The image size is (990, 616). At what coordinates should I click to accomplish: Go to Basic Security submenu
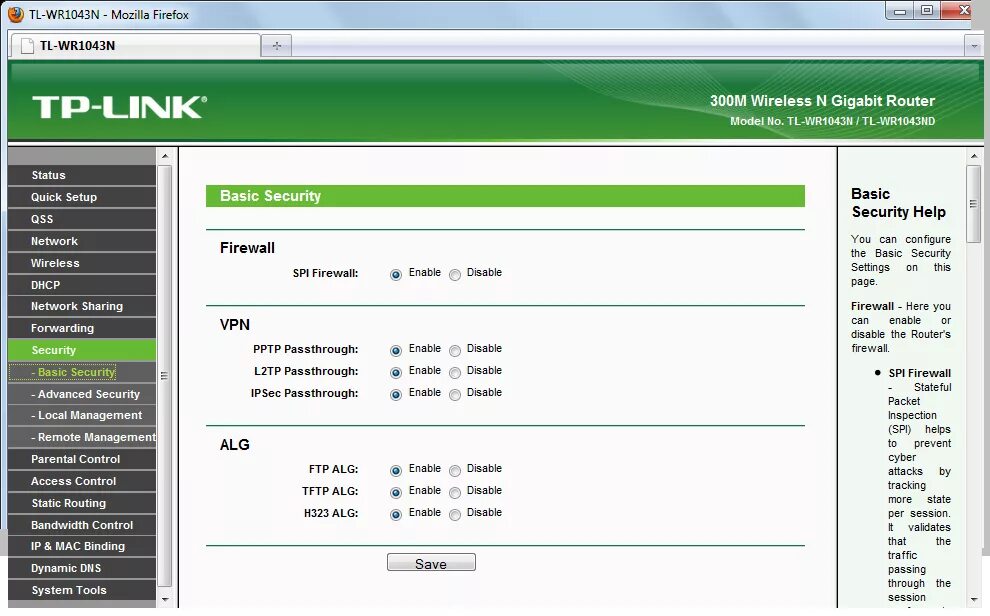tap(82, 372)
